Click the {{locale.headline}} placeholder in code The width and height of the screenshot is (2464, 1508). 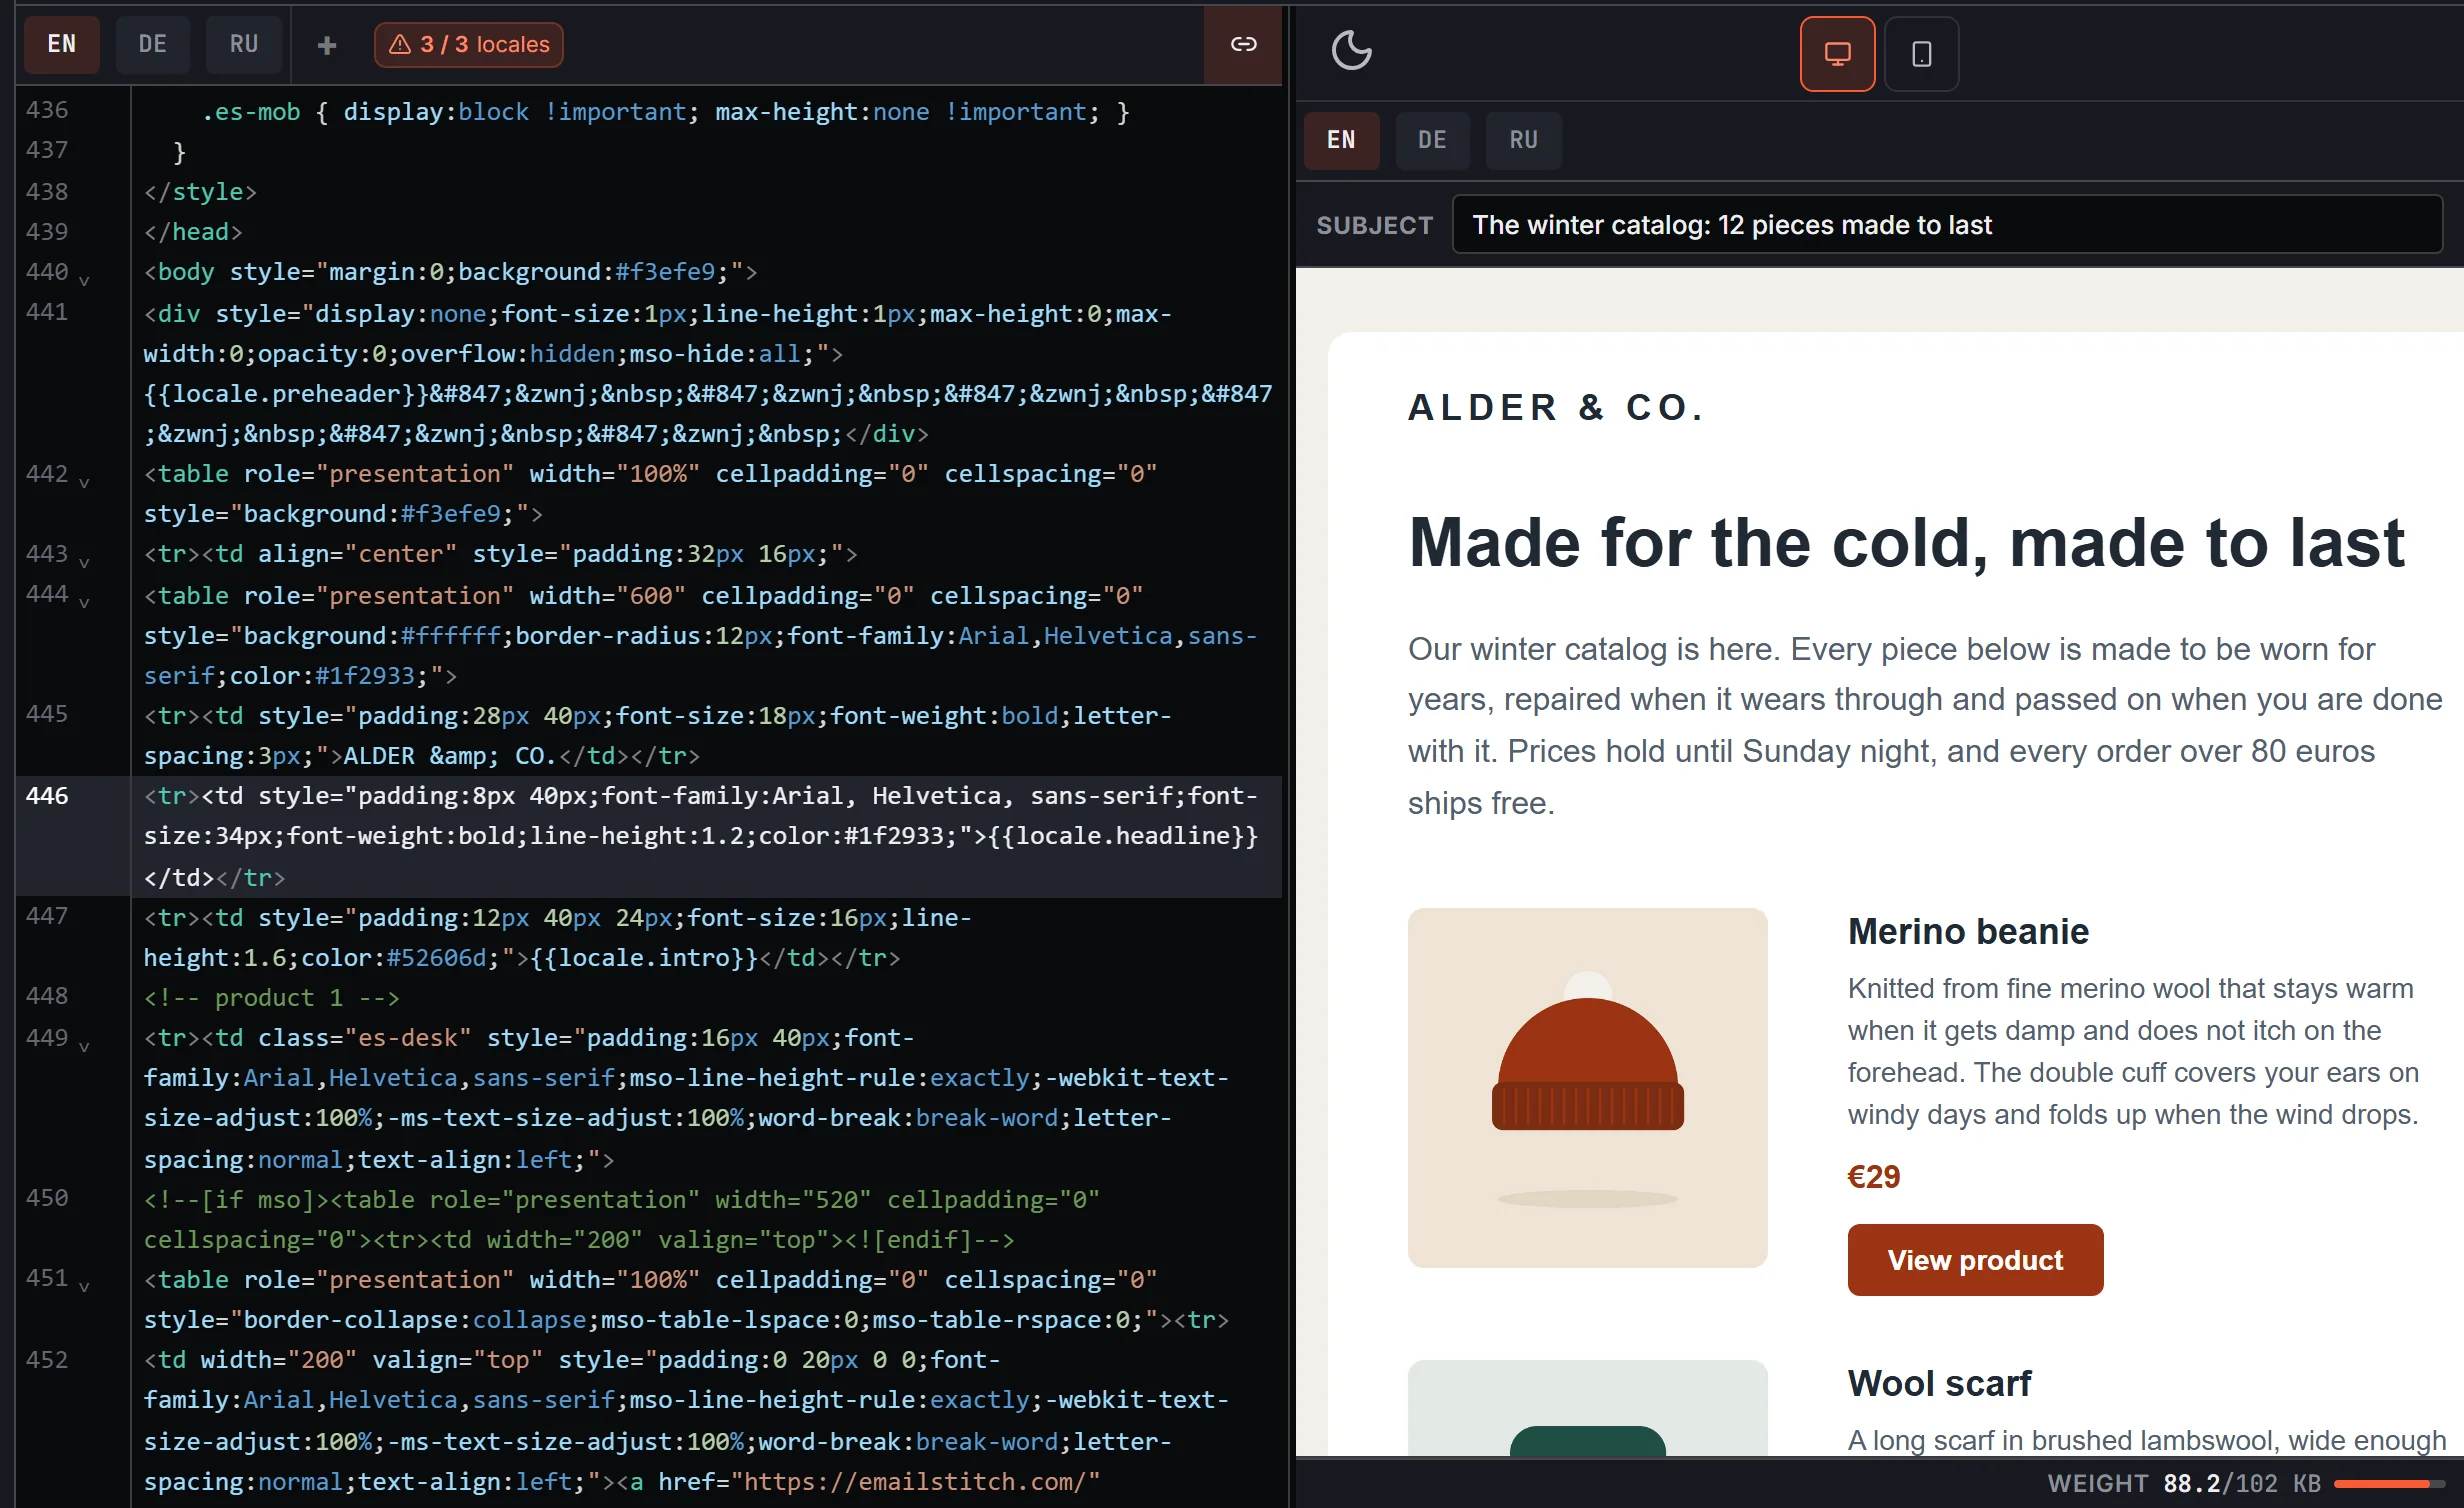(1123, 836)
